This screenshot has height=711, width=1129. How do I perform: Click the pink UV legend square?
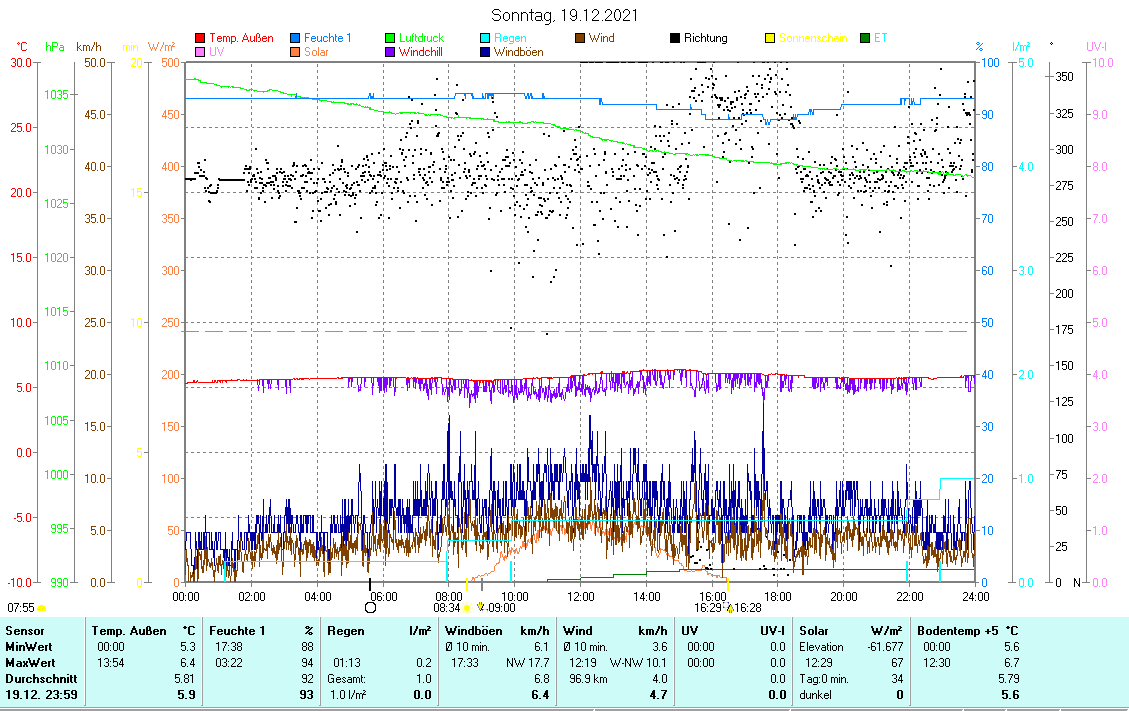click(x=200, y=52)
